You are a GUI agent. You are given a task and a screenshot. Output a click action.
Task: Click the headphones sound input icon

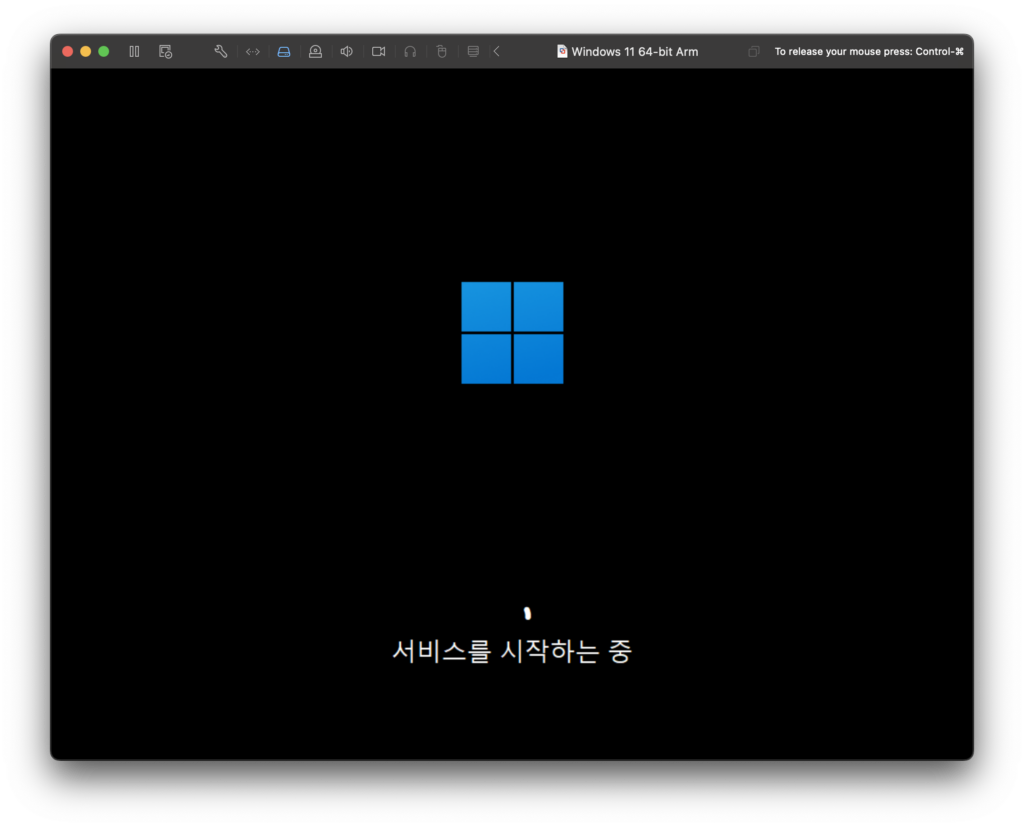click(x=409, y=51)
